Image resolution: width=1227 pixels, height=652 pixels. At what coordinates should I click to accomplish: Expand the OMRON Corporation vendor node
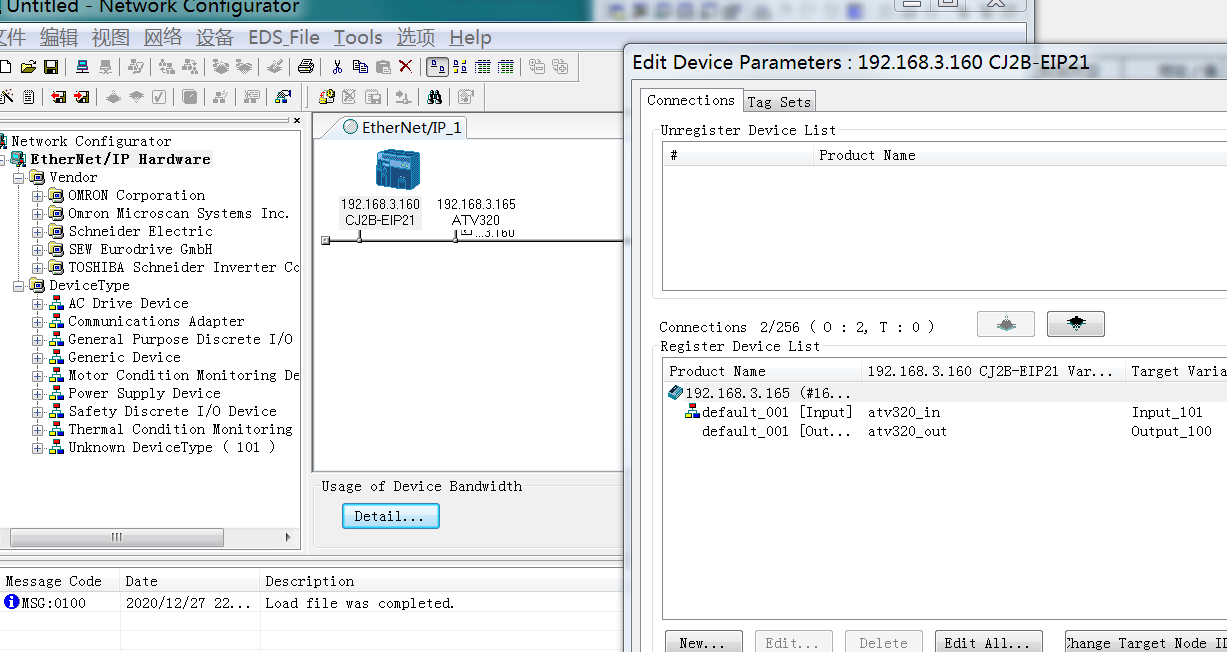tap(38, 196)
